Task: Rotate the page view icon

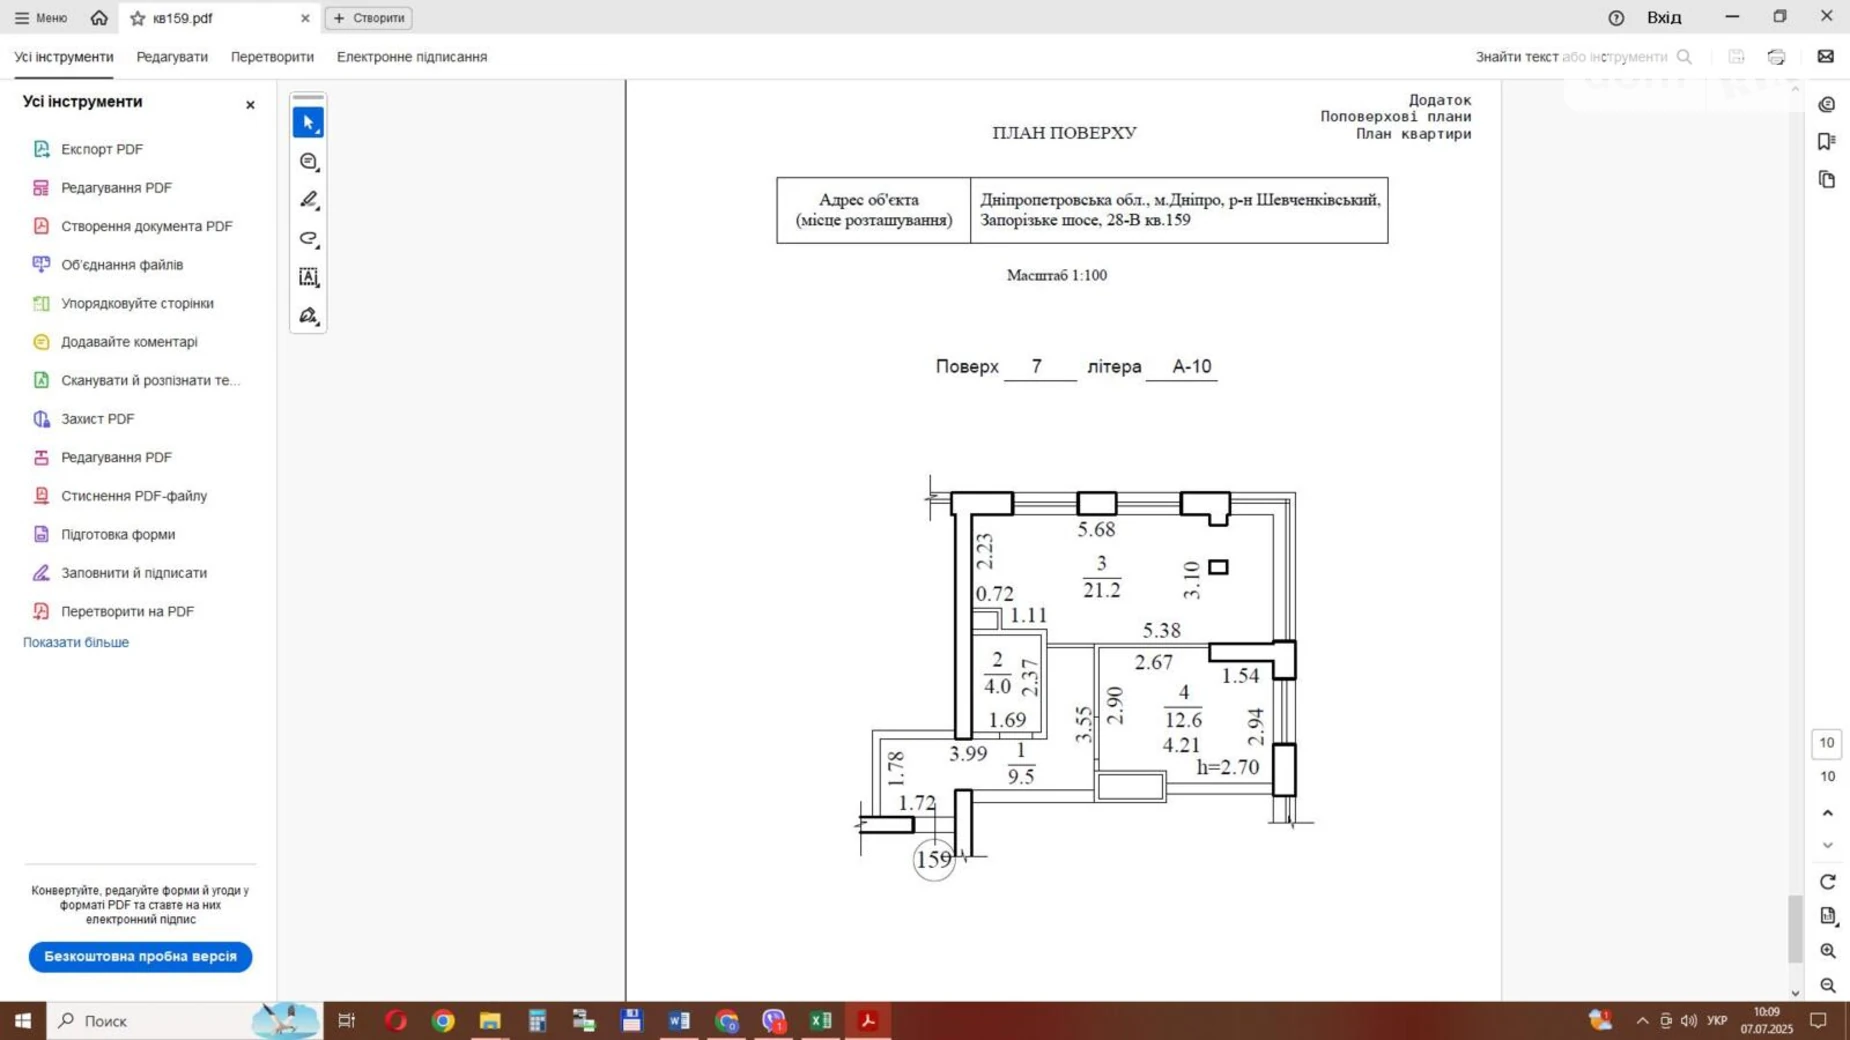Action: tap(1827, 882)
